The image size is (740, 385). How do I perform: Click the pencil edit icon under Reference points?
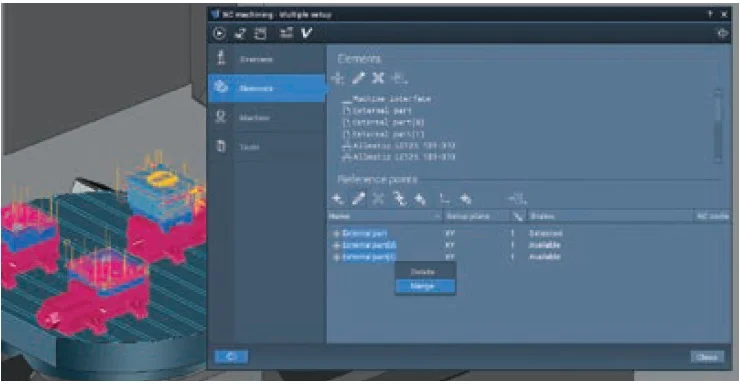click(358, 199)
